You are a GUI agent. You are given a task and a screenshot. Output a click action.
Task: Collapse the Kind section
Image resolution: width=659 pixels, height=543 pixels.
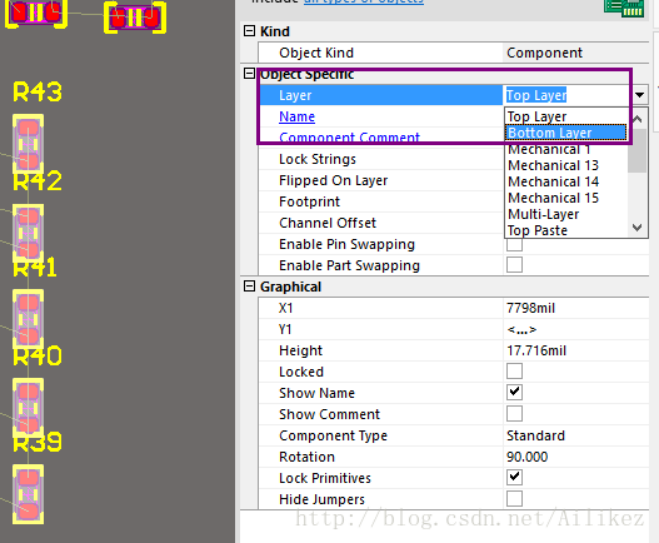click(x=249, y=32)
